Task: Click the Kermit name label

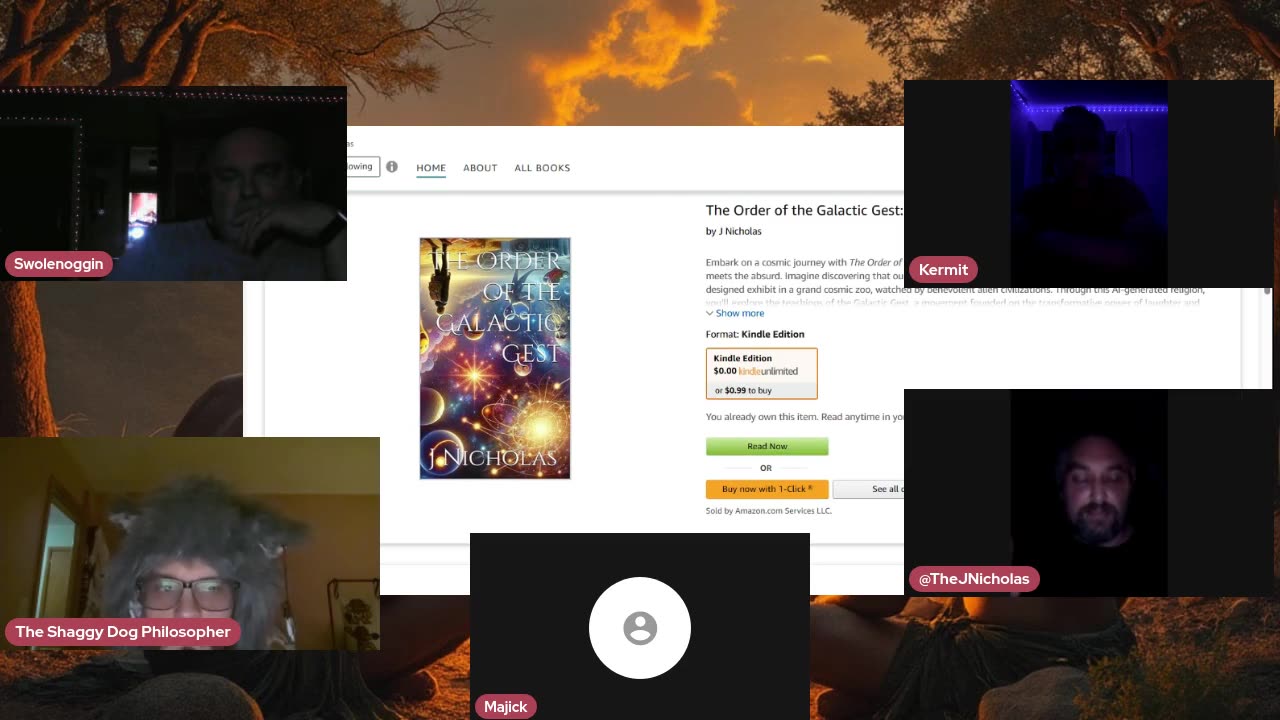Action: (x=943, y=270)
